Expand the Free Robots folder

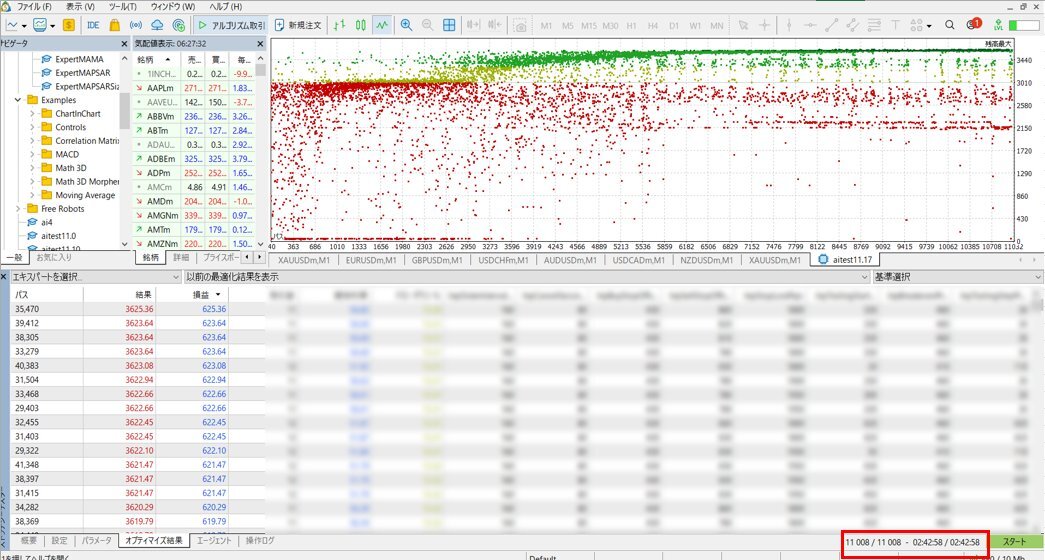coord(19,208)
